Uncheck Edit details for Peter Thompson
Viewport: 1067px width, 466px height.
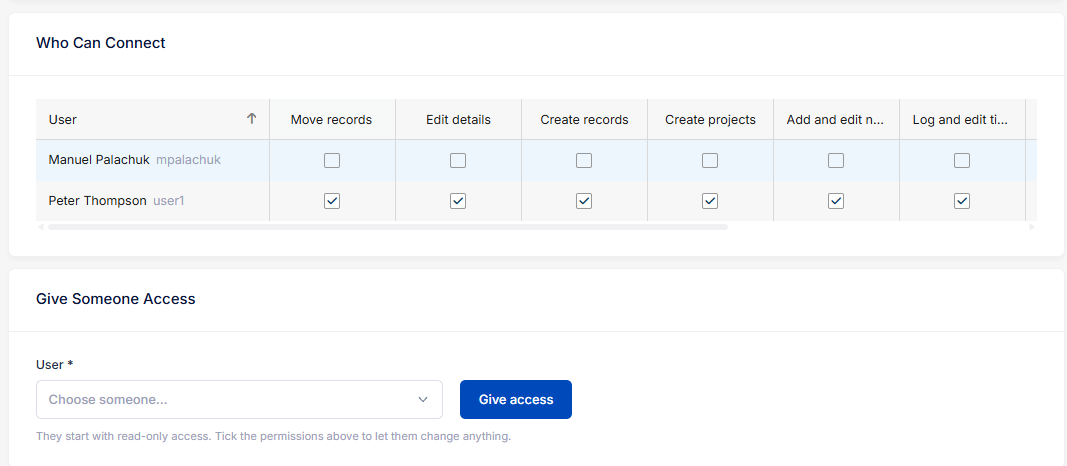tap(458, 201)
